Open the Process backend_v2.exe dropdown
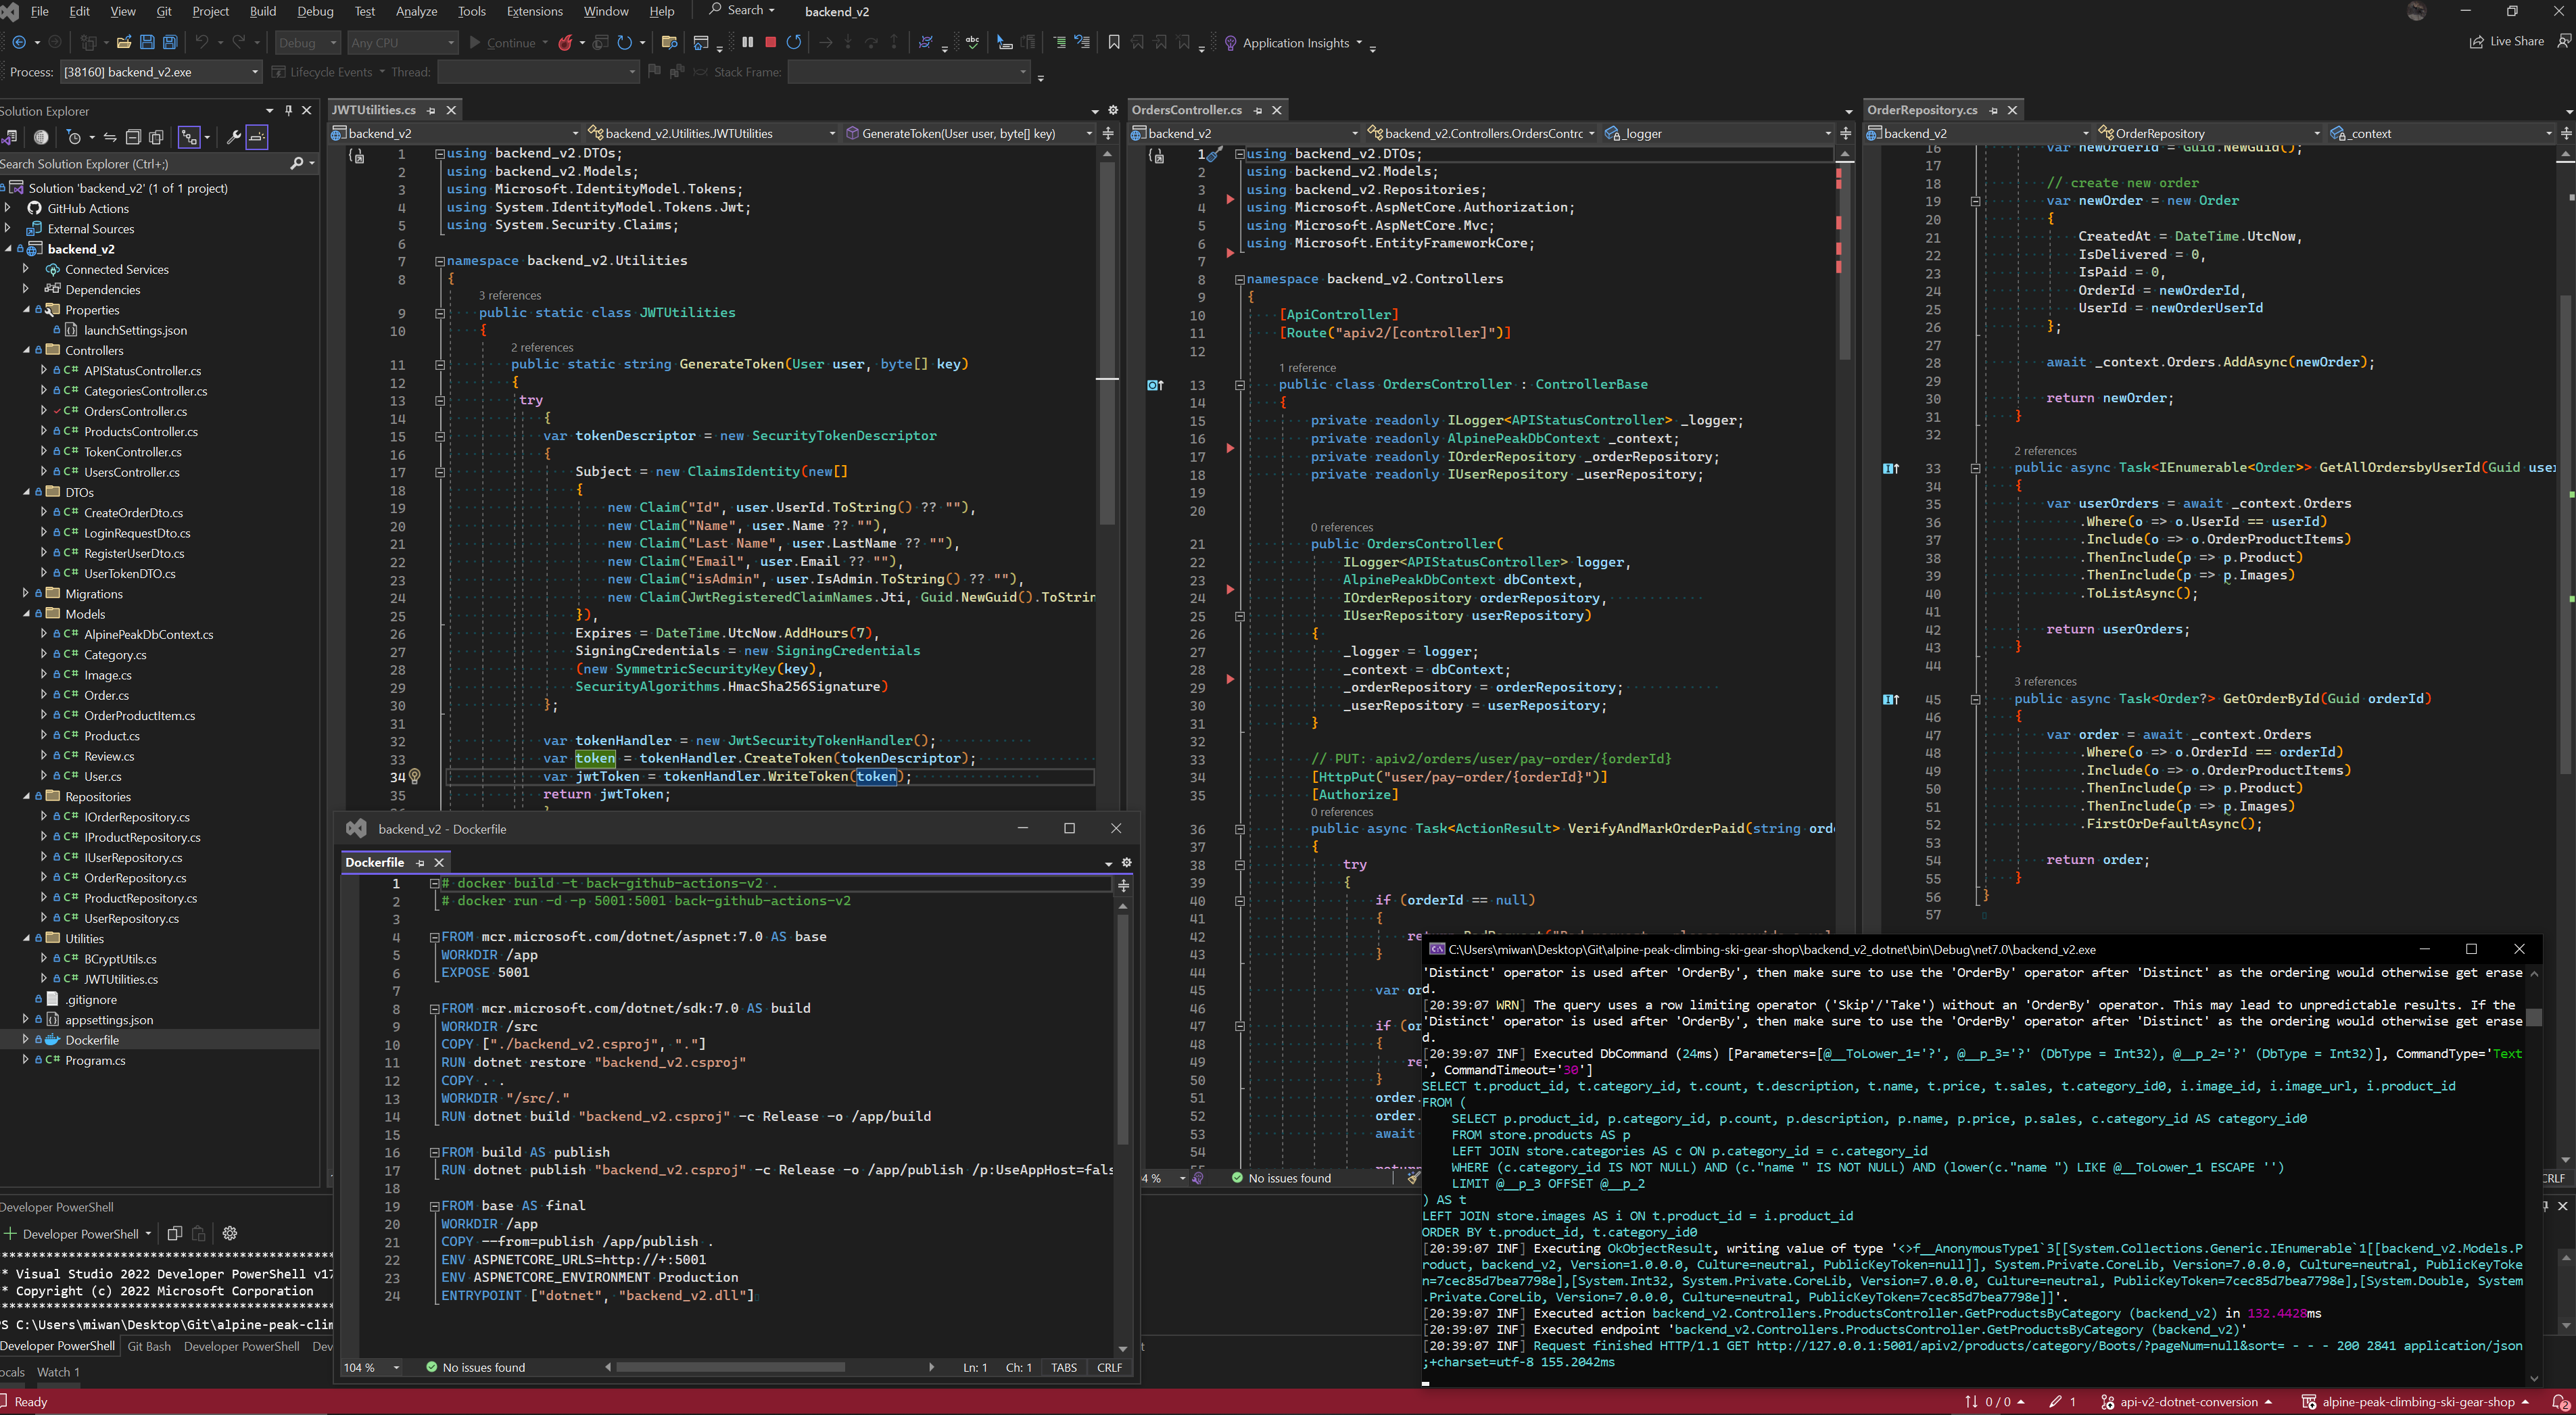This screenshot has height=1415, width=2576. (160, 72)
